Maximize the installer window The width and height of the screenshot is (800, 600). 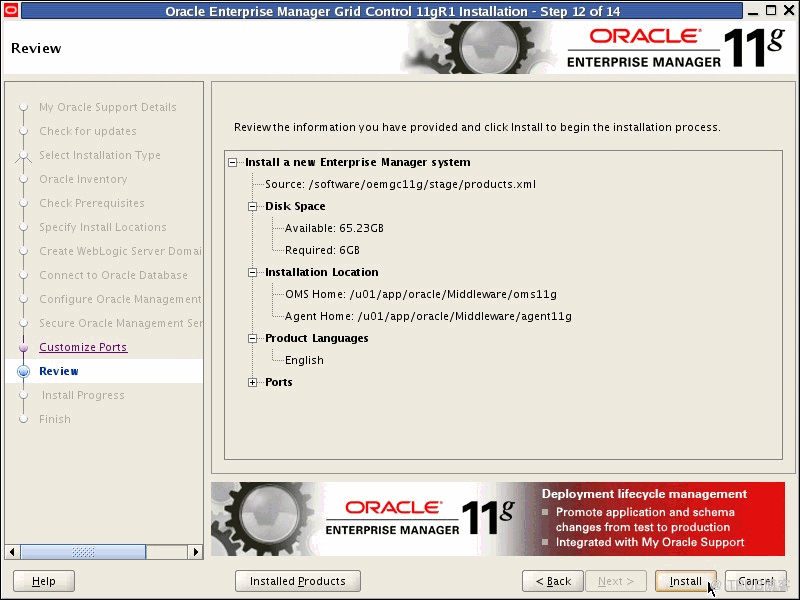pos(771,11)
